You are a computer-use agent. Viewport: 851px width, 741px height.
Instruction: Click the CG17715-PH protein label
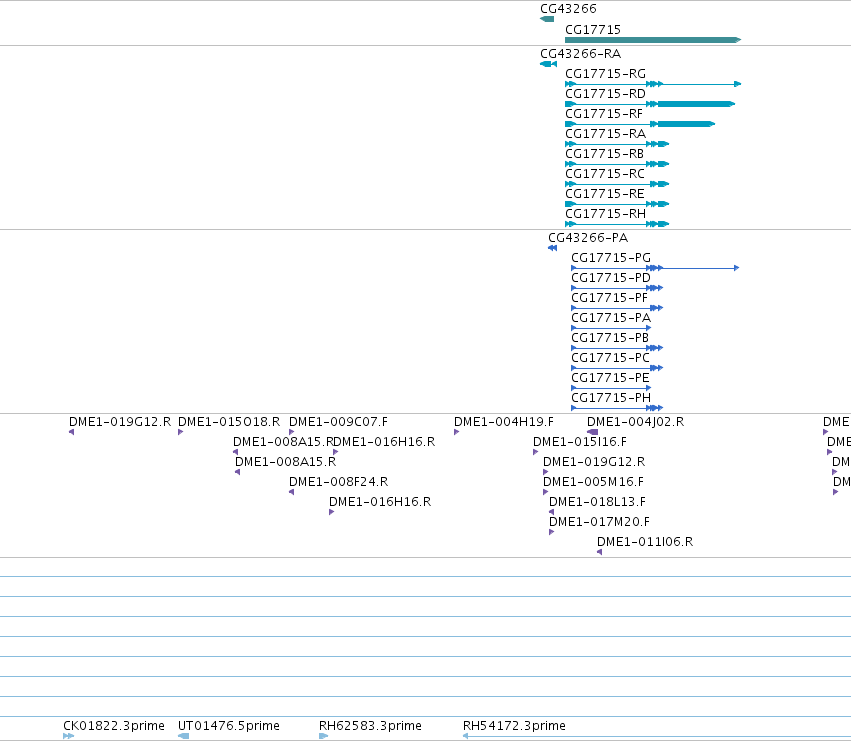(x=611, y=398)
